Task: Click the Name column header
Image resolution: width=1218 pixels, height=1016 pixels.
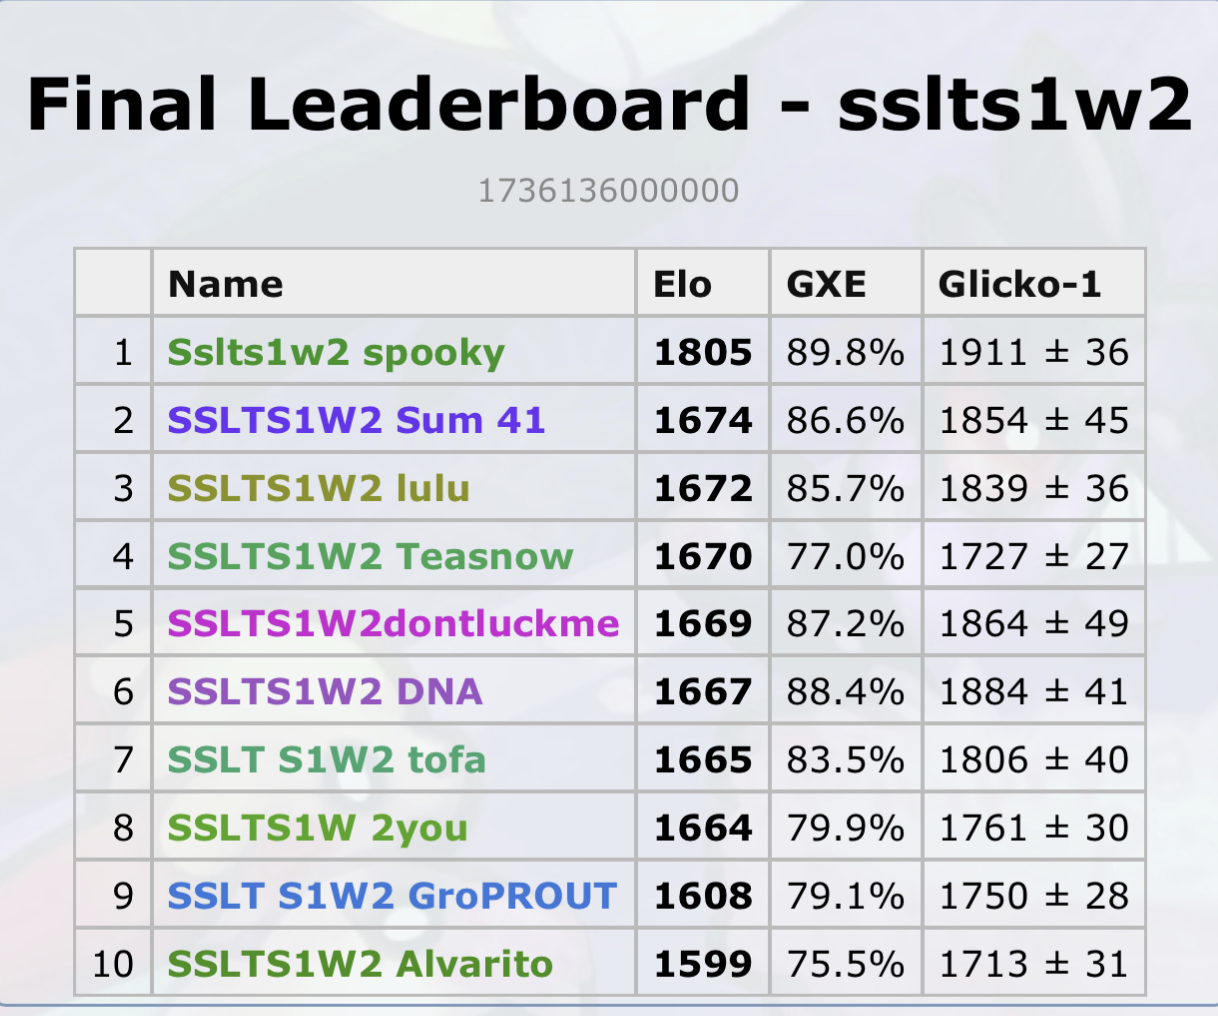Action: 226,285
